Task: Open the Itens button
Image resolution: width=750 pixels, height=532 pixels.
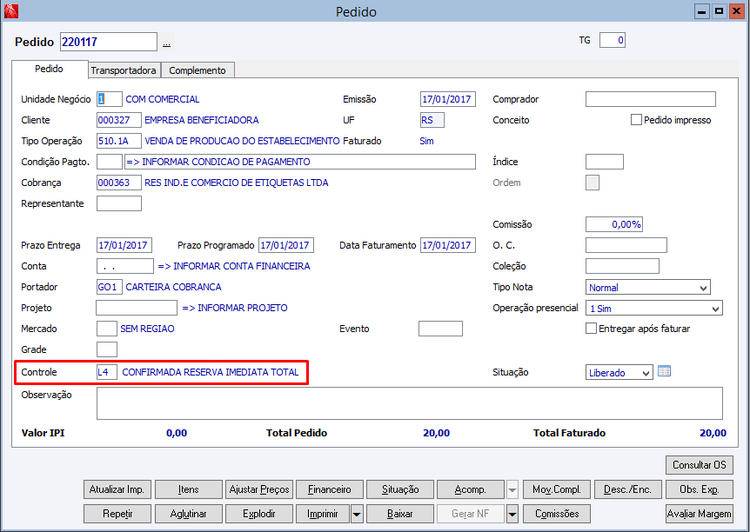Action: (188, 489)
